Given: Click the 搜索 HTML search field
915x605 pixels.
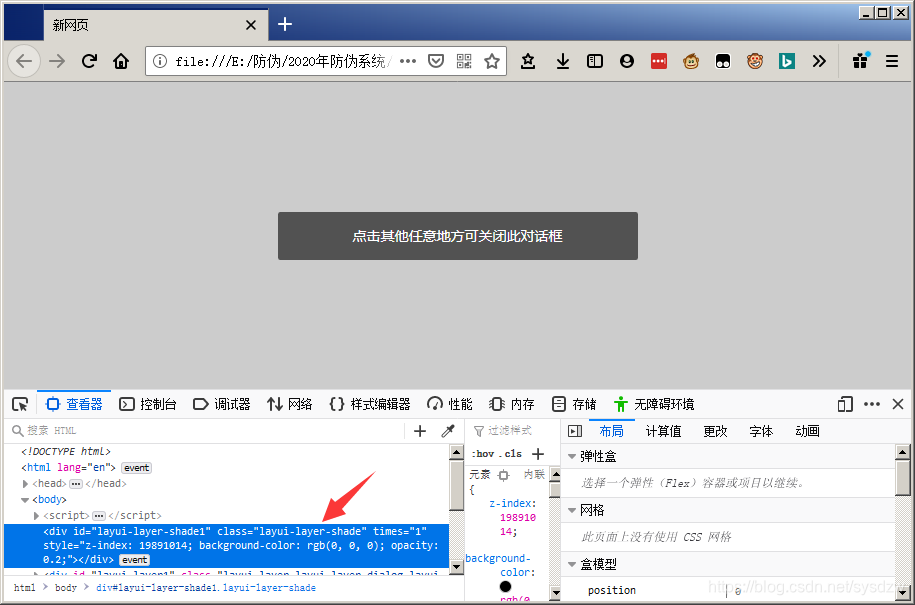Looking at the screenshot, I should (60, 430).
